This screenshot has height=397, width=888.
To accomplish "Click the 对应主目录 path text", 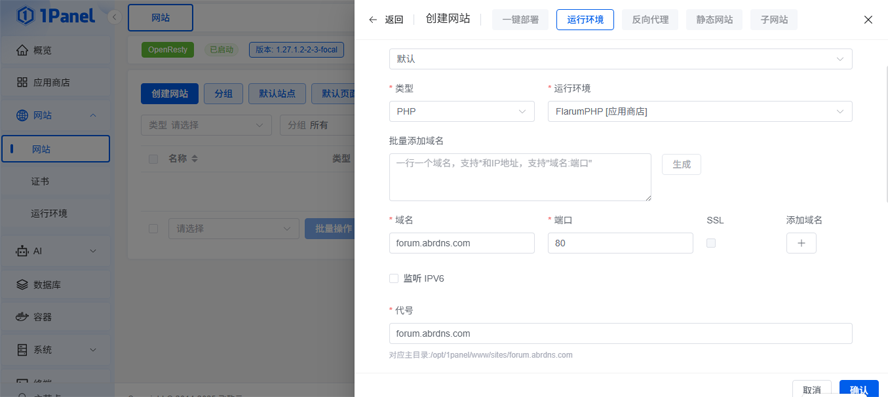I will click(481, 355).
